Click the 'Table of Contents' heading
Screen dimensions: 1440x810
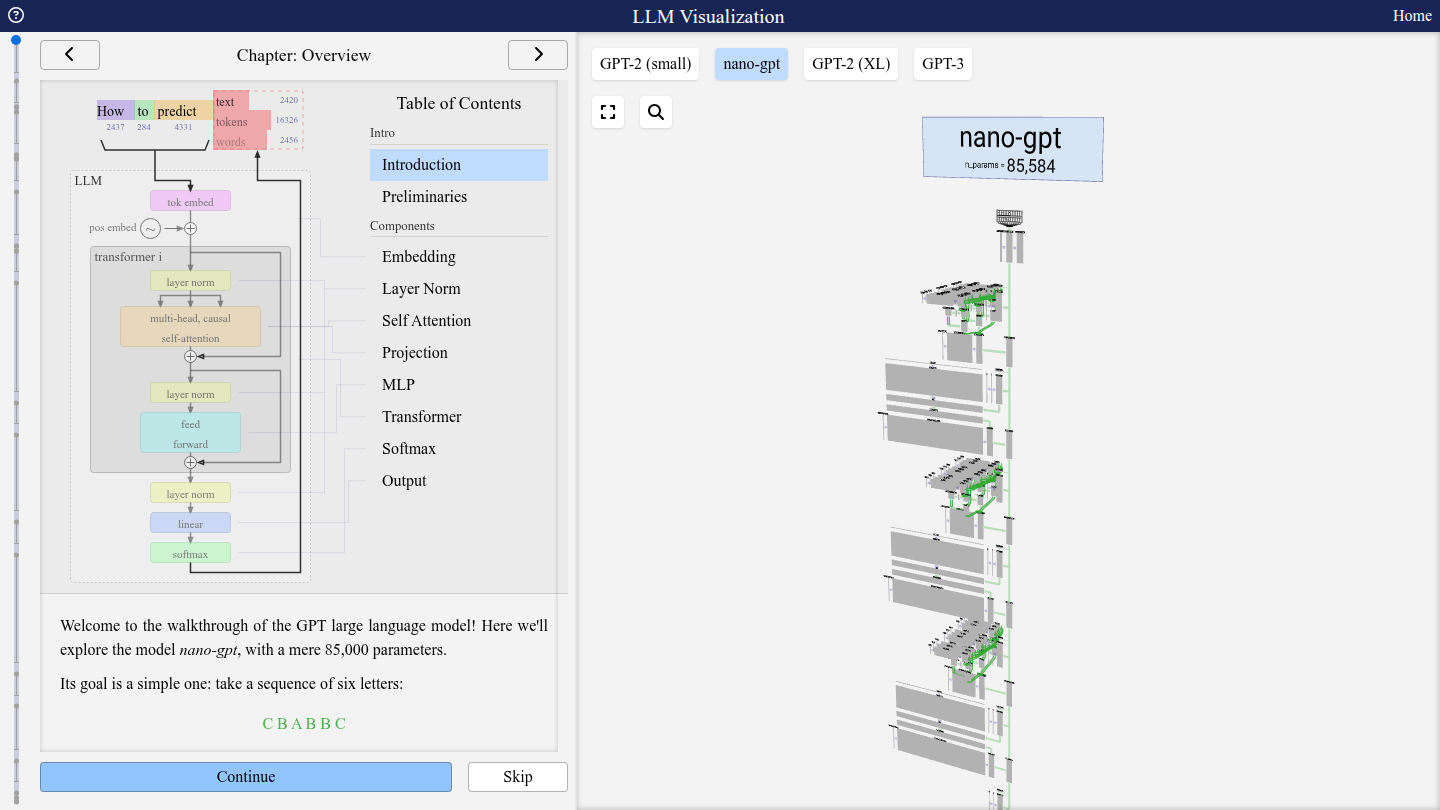459,103
